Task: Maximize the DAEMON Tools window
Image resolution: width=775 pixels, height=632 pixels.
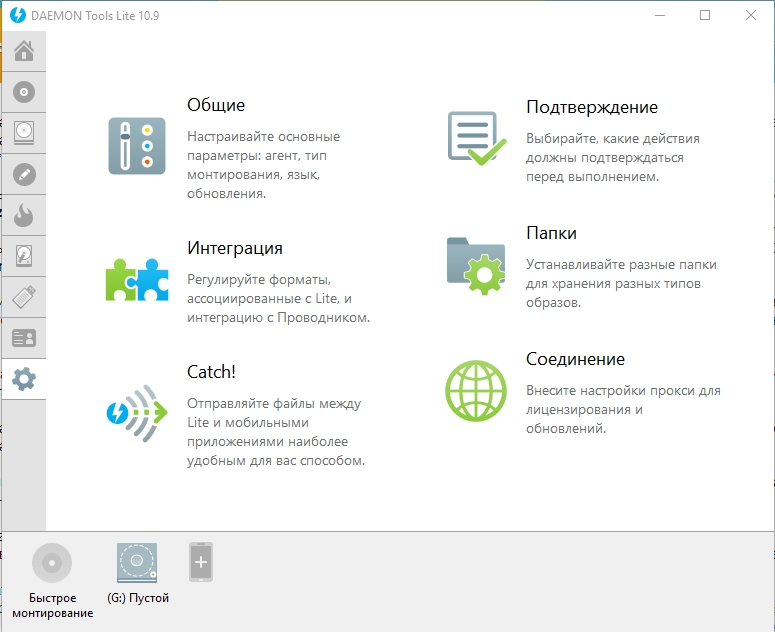Action: pyautogui.click(x=705, y=15)
